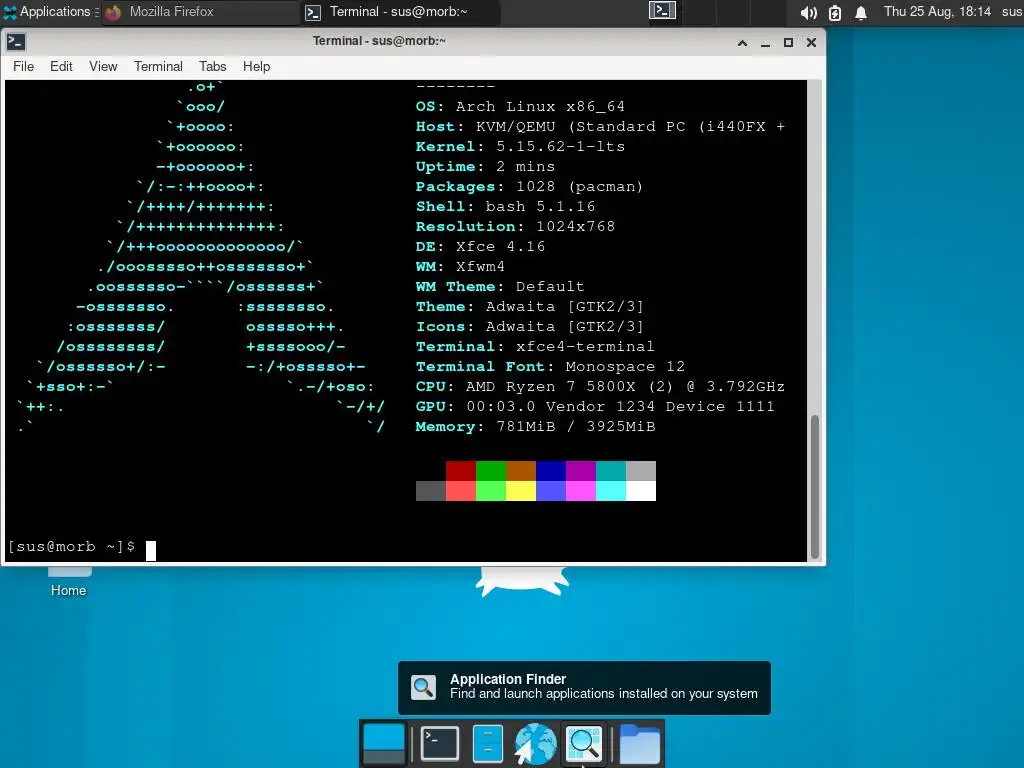Image resolution: width=1024 pixels, height=768 pixels.
Task: Close the terminal window
Action: tap(811, 43)
